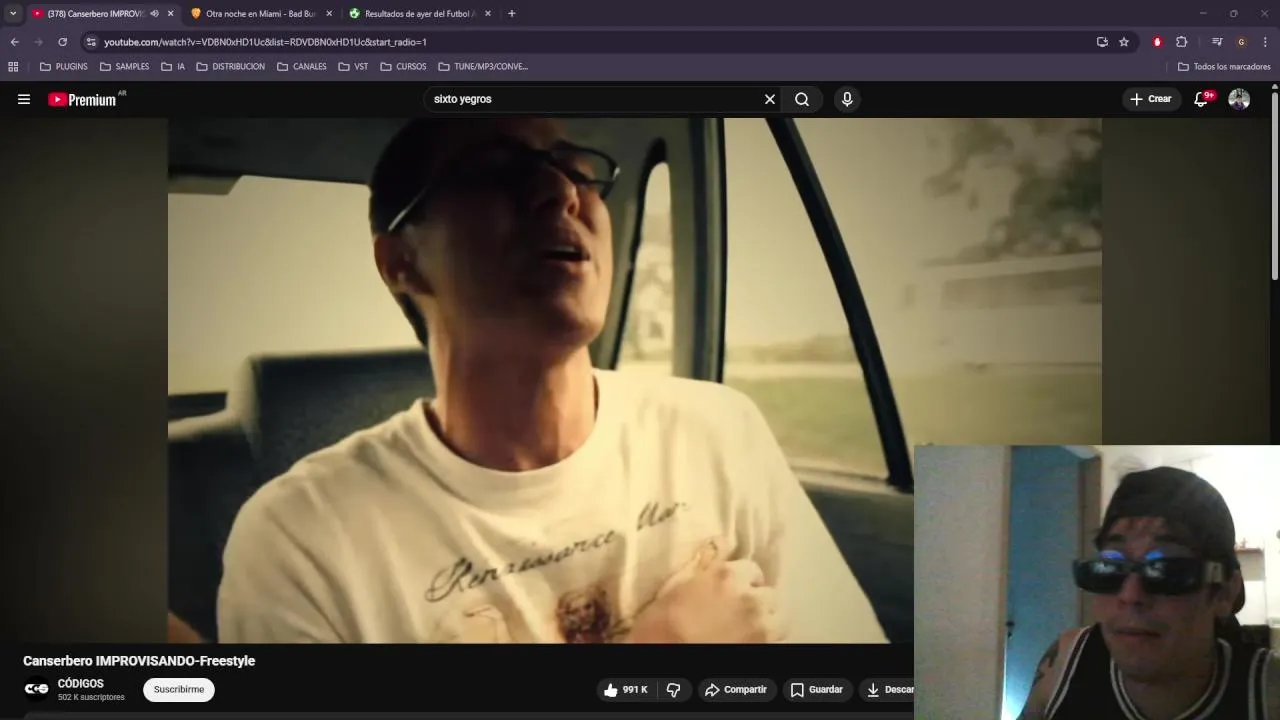Viewport: 1280px width, 720px height.
Task: Start voice search with the microphone
Action: pyautogui.click(x=847, y=99)
